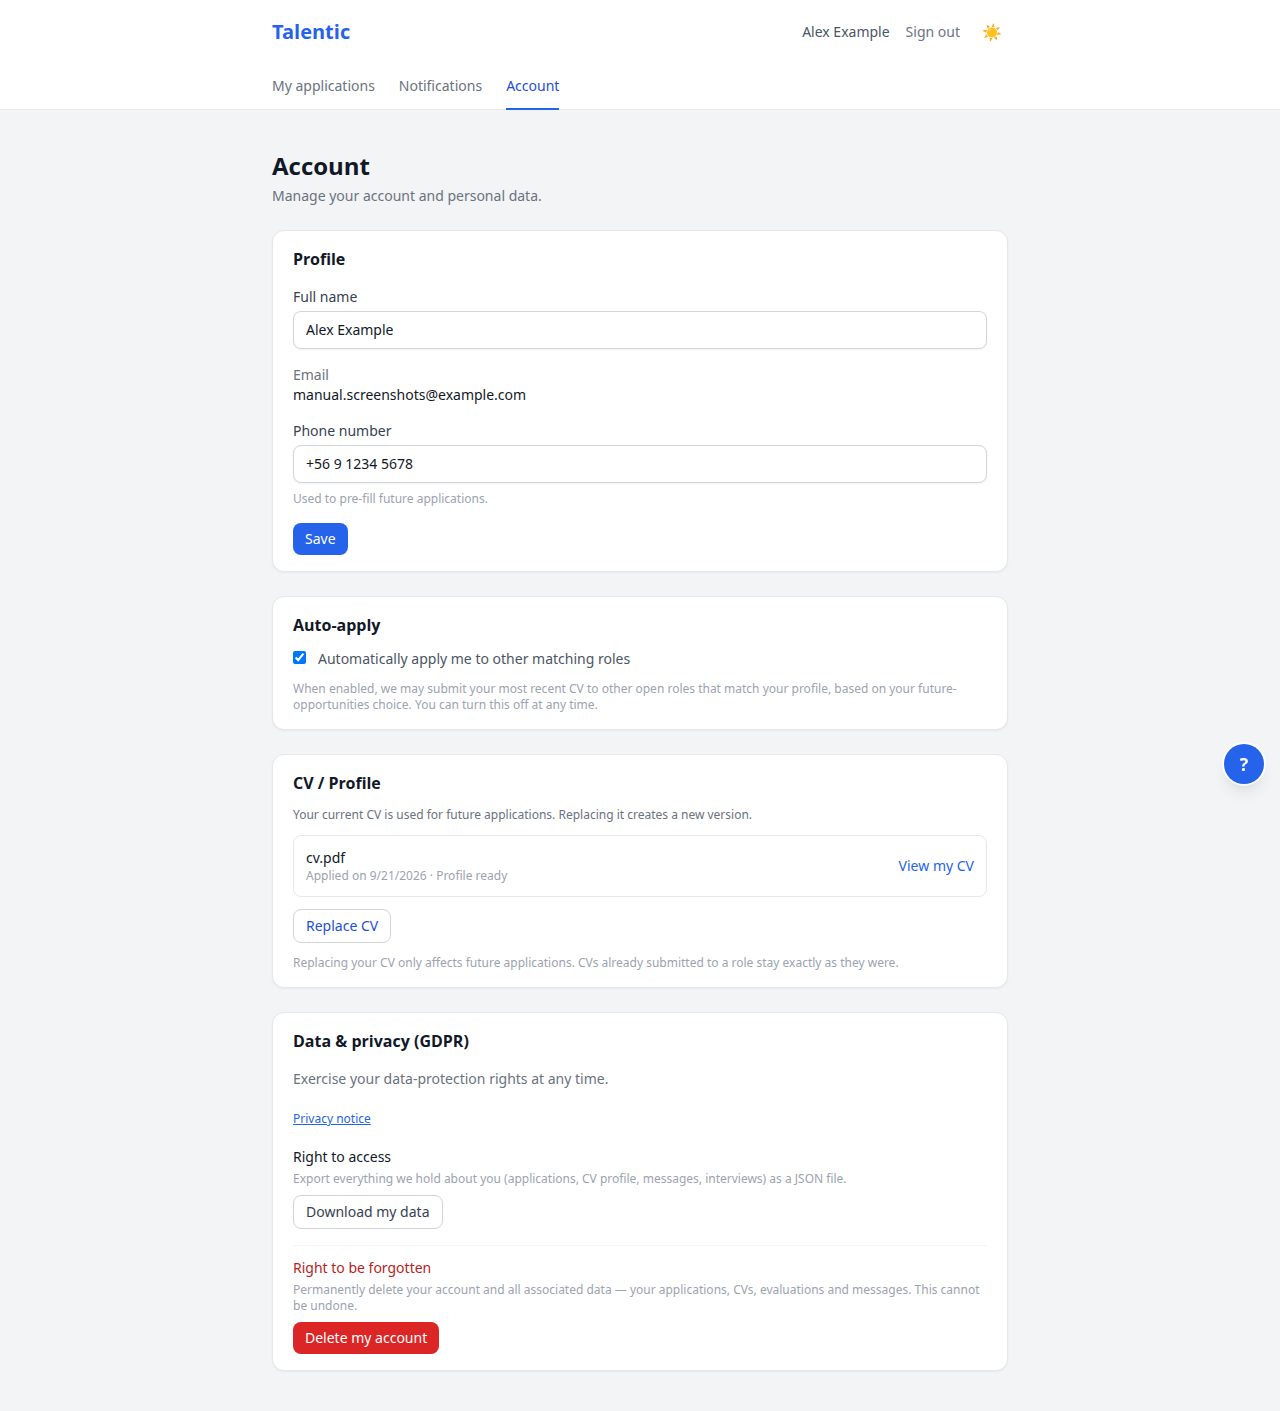Click 'Manage your account and personal data.' subtitle
This screenshot has height=1411, width=1280.
click(x=407, y=196)
